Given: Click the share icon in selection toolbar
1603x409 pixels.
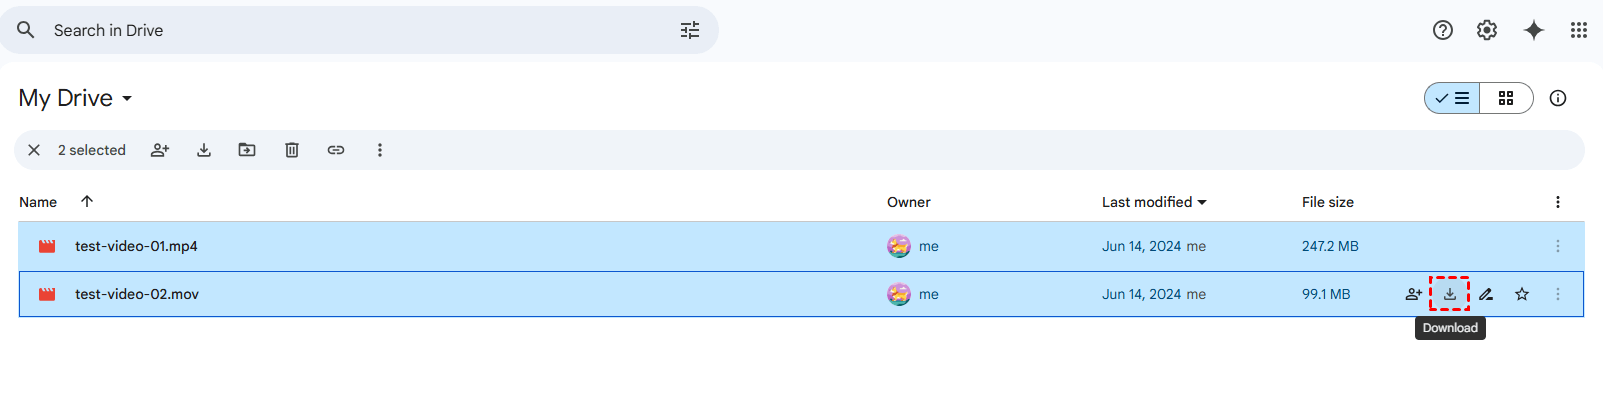Looking at the screenshot, I should coord(160,150).
